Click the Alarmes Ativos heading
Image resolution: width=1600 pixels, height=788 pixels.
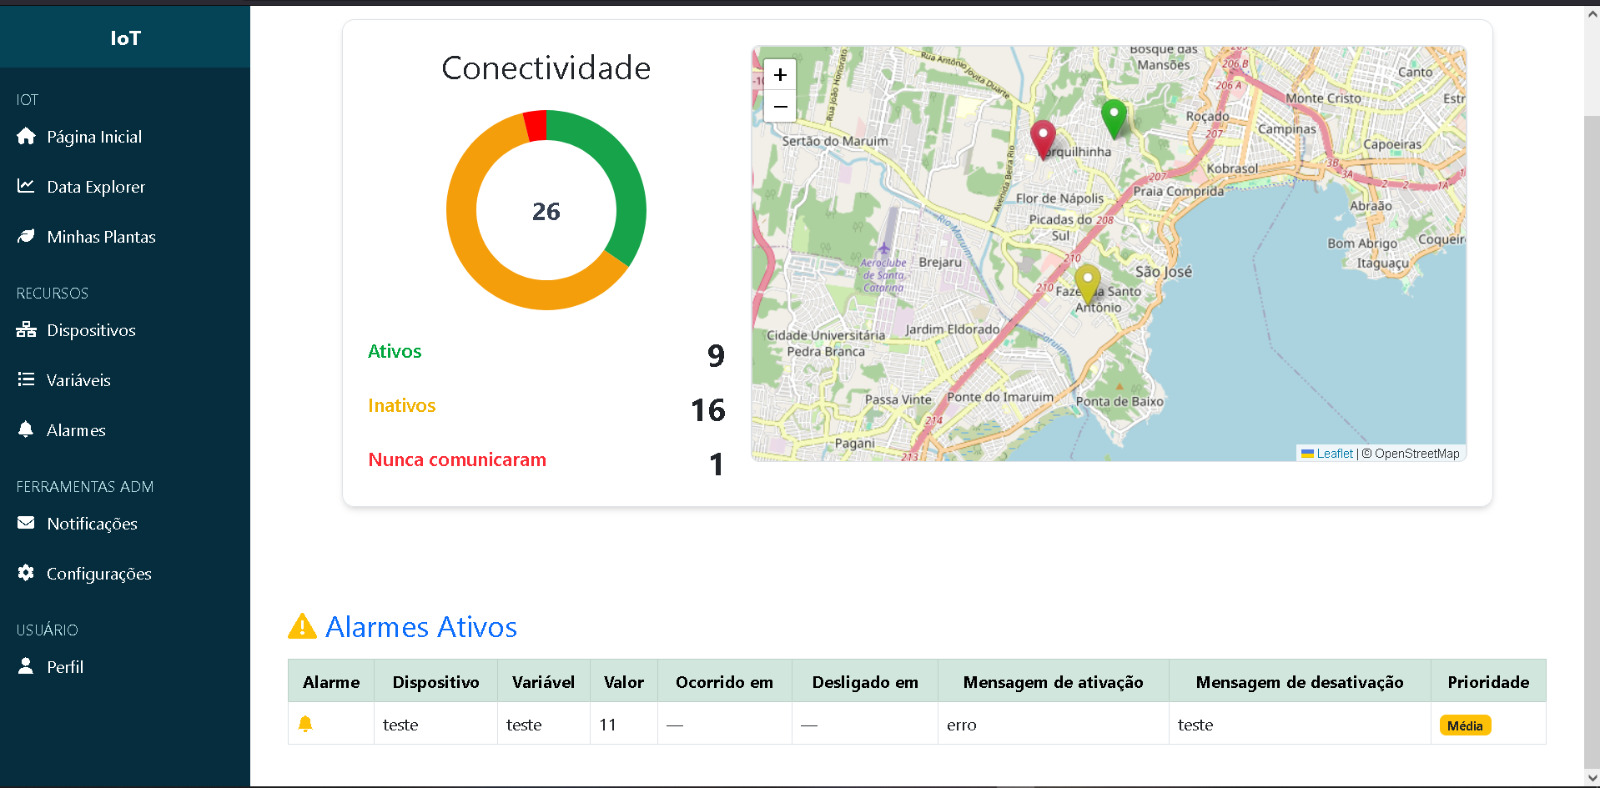click(421, 627)
